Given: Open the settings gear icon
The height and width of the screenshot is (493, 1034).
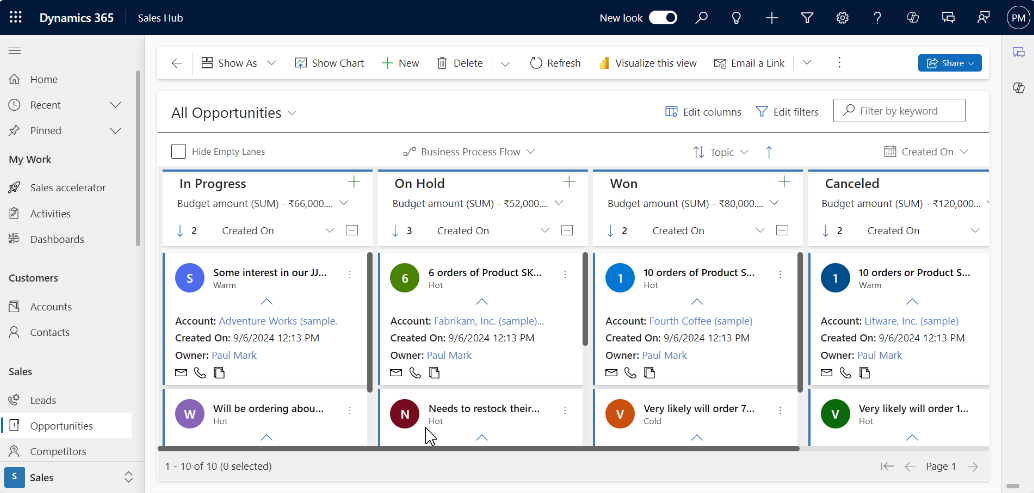Looking at the screenshot, I should [842, 18].
